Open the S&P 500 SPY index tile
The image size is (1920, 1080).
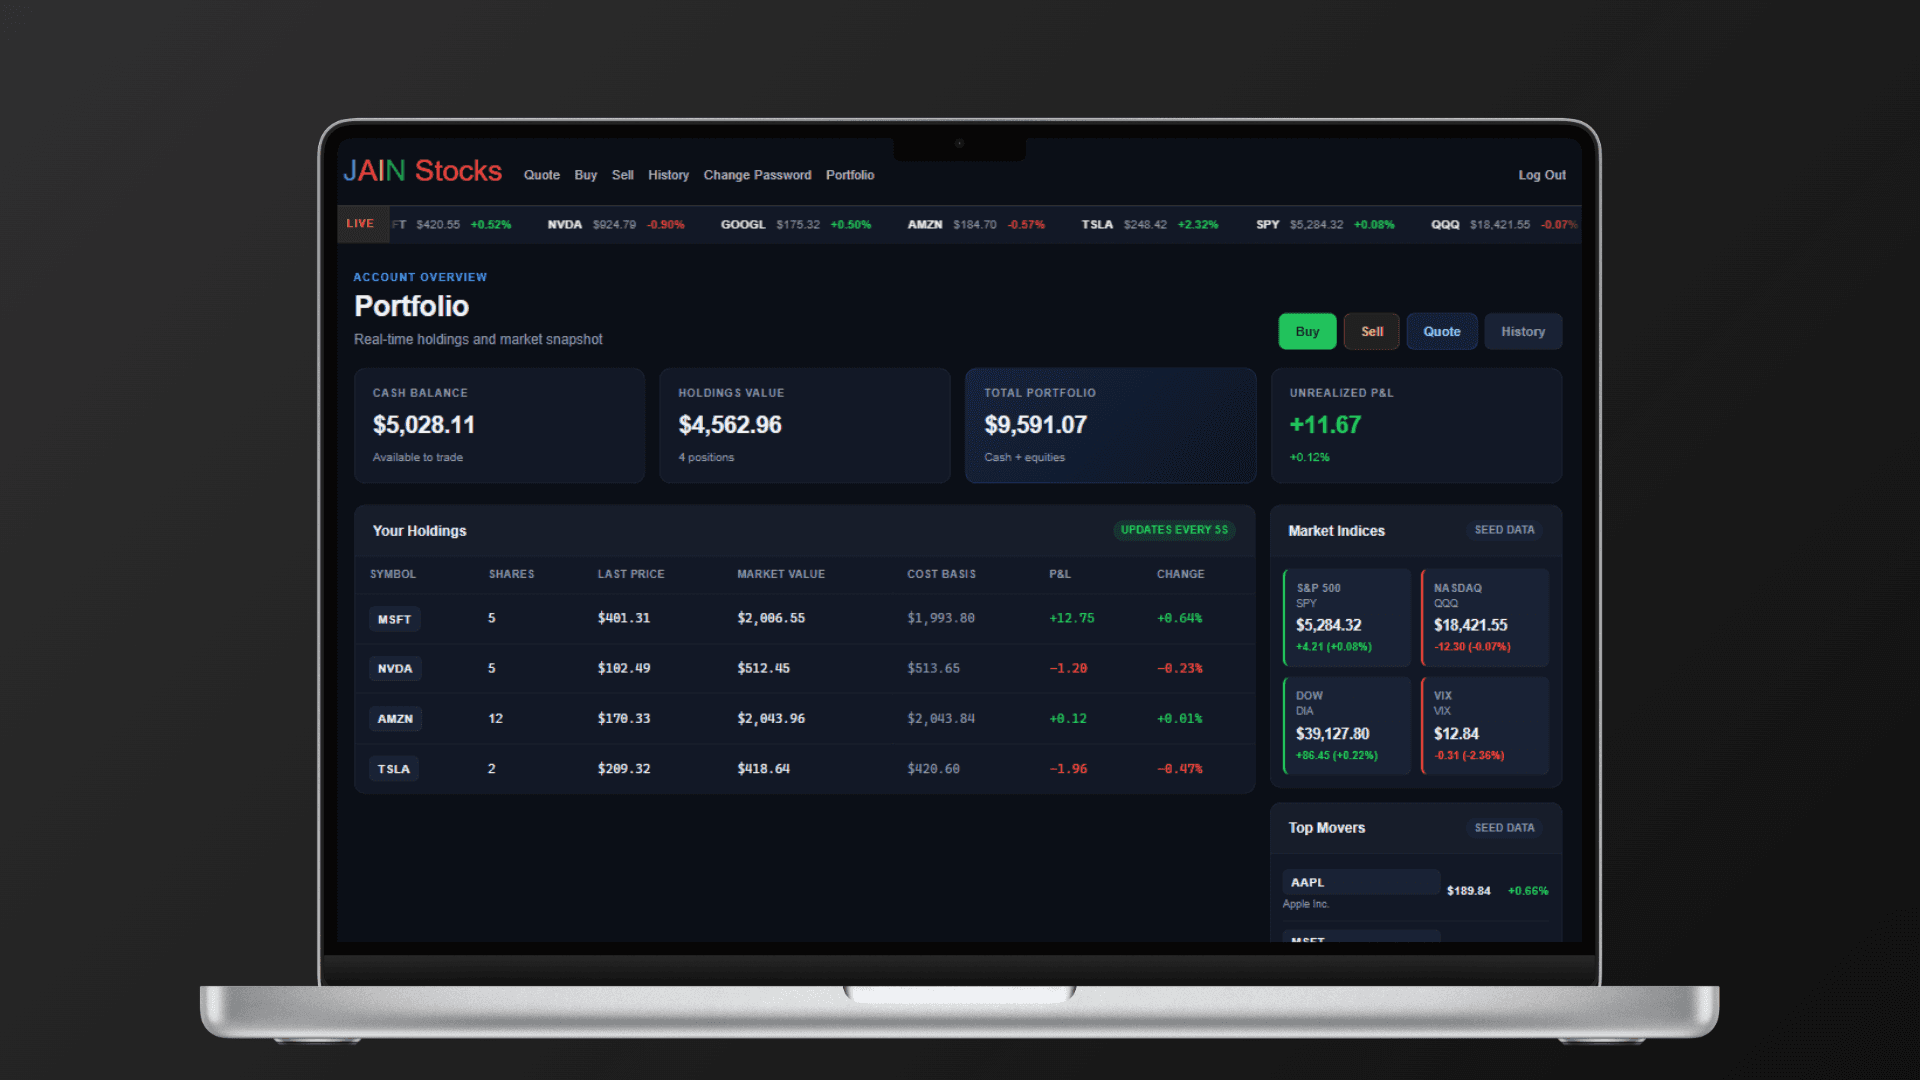1347,618
